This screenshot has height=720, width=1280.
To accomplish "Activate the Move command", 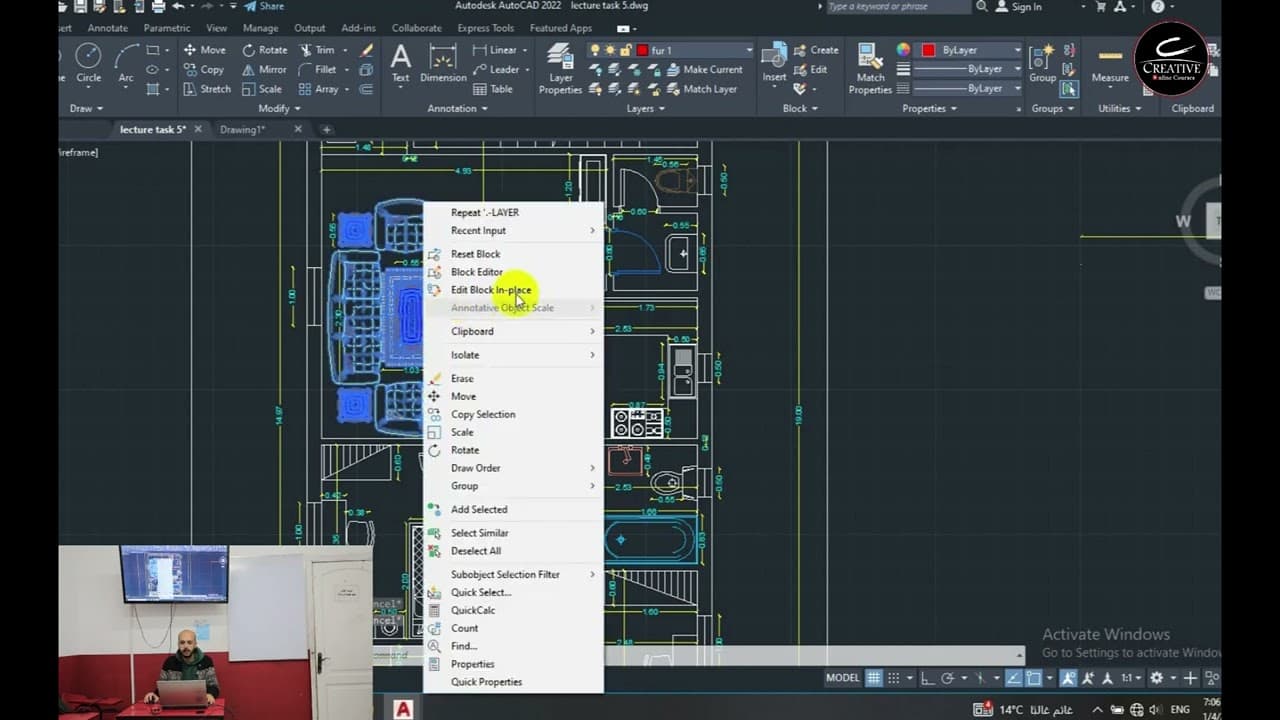I will point(204,50).
